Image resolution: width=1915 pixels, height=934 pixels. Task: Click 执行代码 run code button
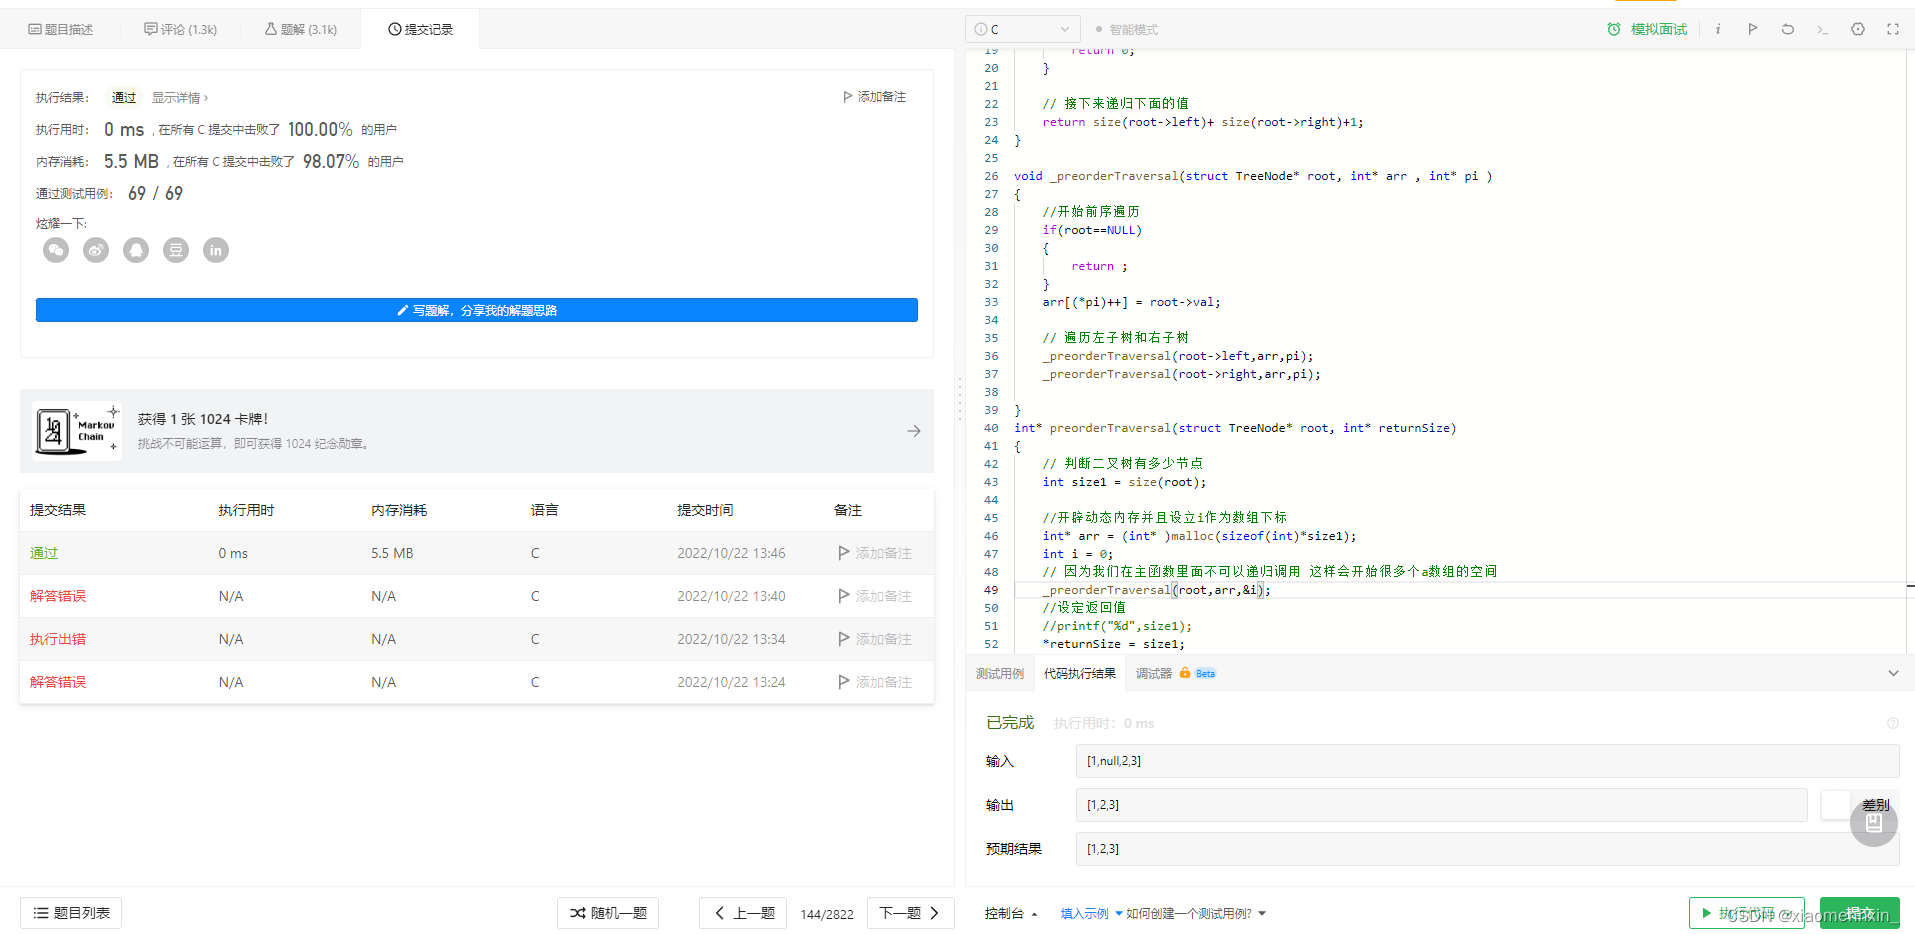tap(1747, 913)
